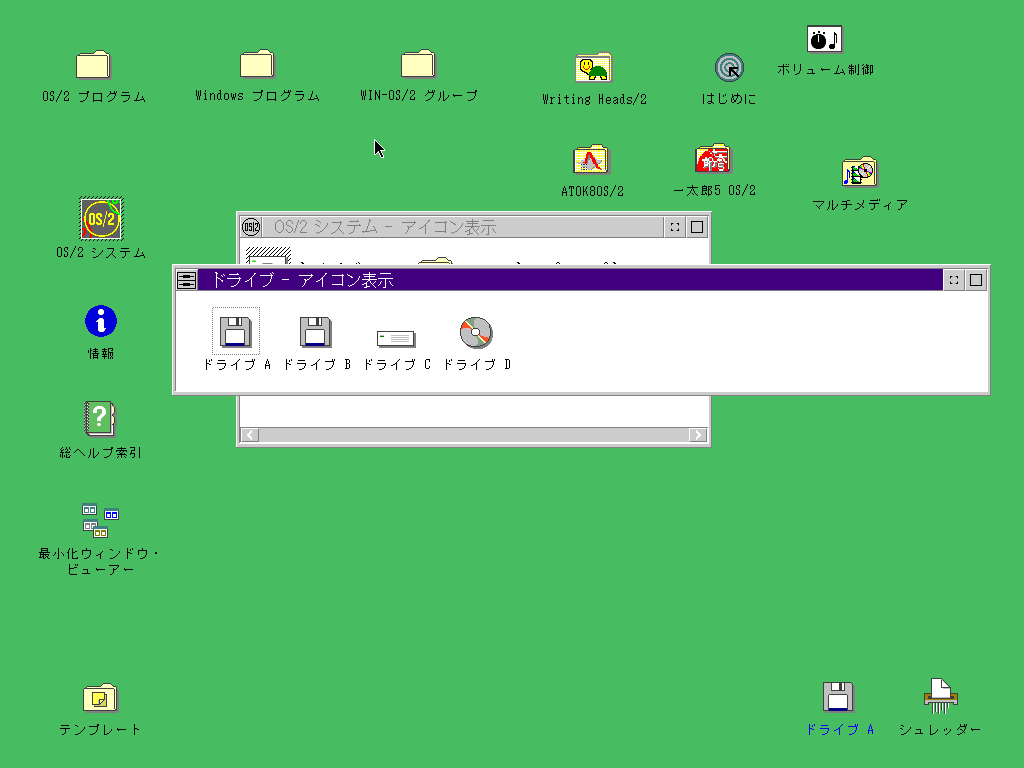
Task: Open the マルチメディア folder icon
Action: click(859, 173)
